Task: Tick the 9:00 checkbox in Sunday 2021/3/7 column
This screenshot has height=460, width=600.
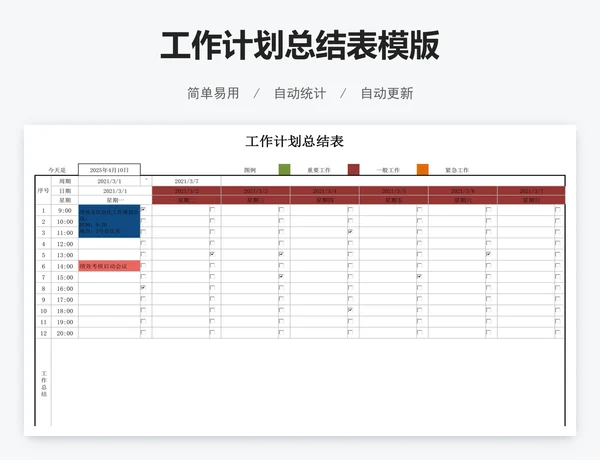Action: click(558, 210)
